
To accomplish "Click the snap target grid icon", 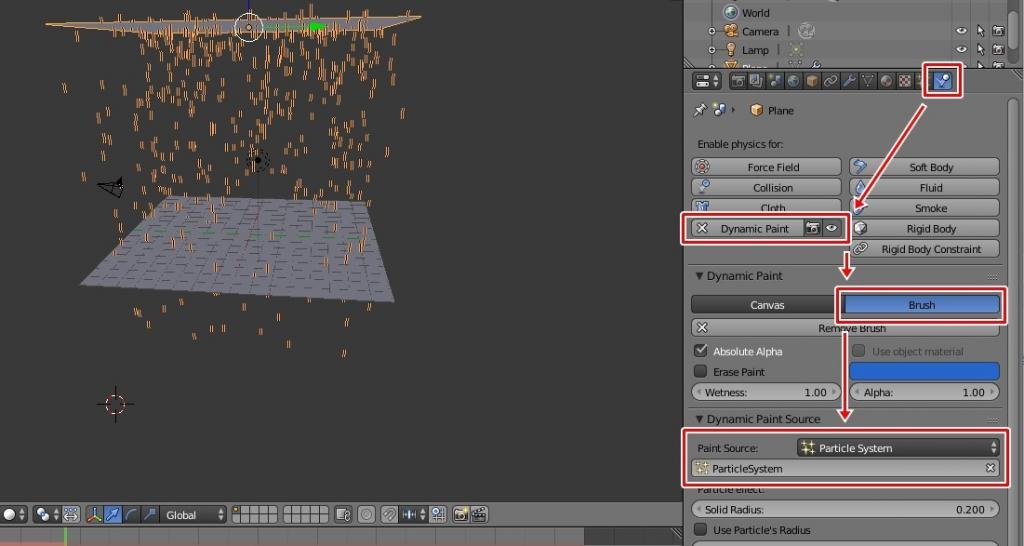I will pyautogui.click(x=438, y=515).
